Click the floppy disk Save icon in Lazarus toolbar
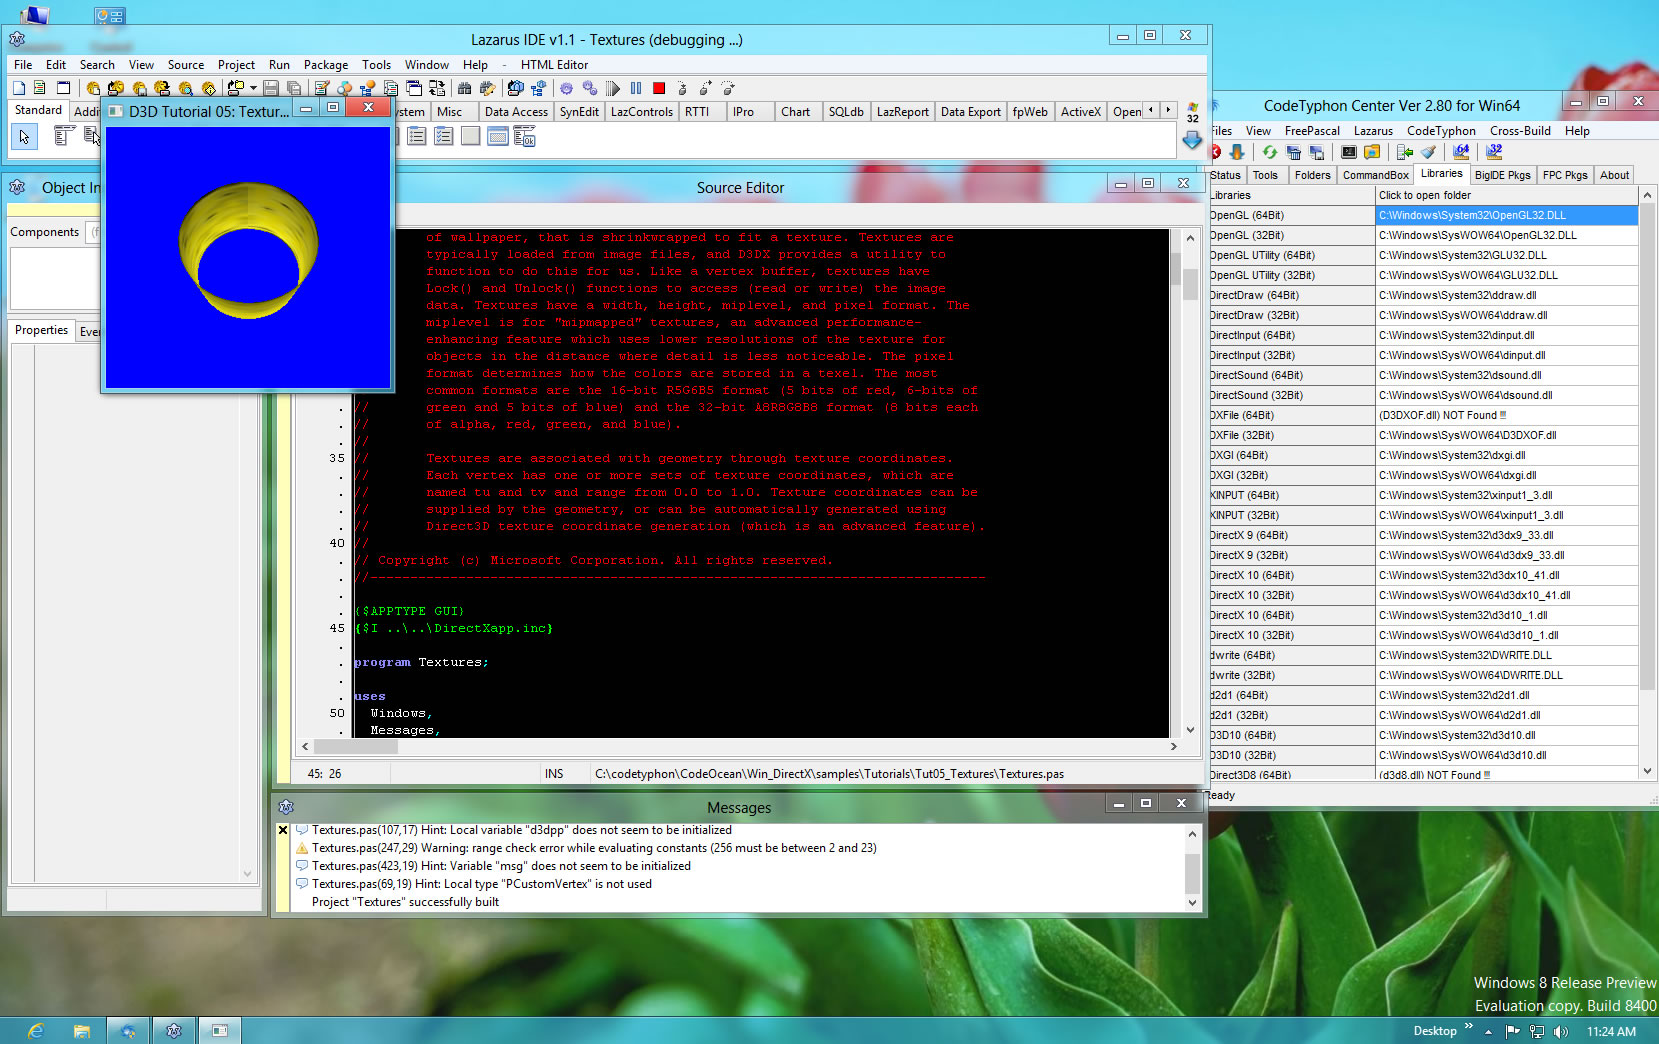Screen dimensions: 1659x1044 point(270,88)
